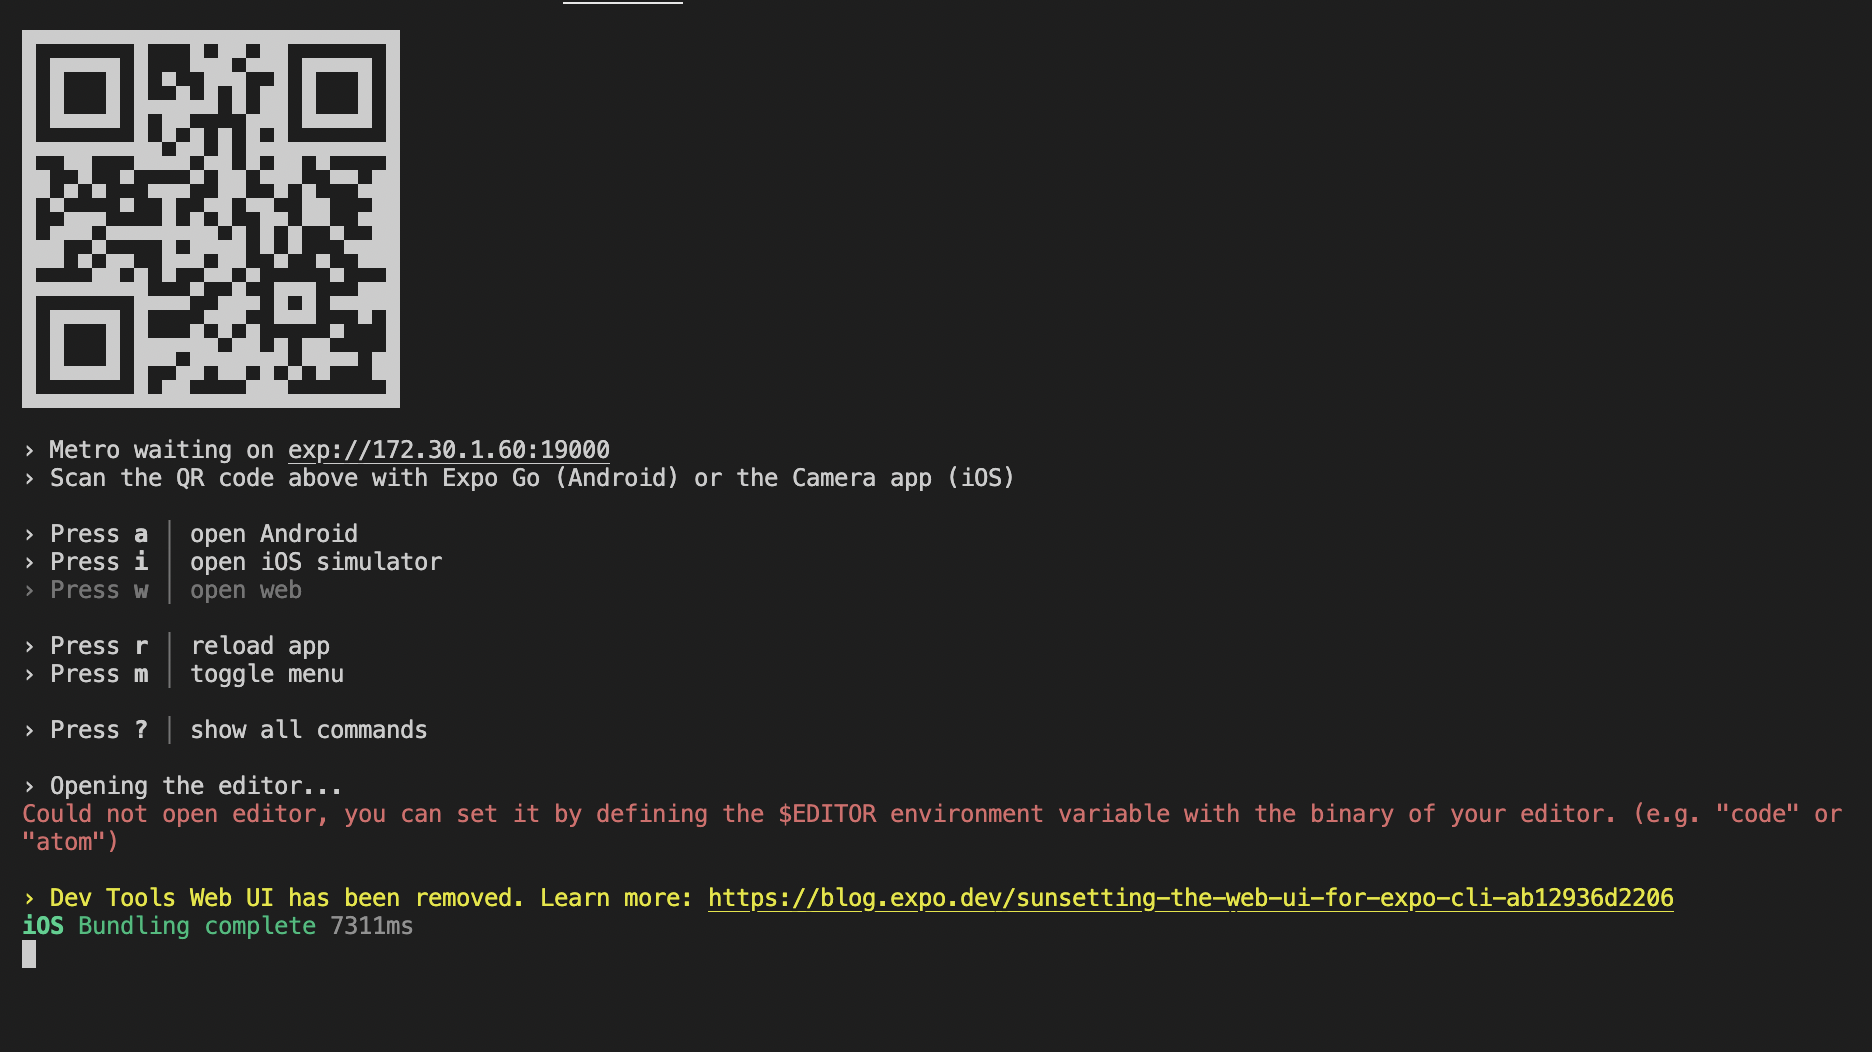
Task: Open the exp://172.30.1.60:19000 Metro link
Action: [449, 450]
